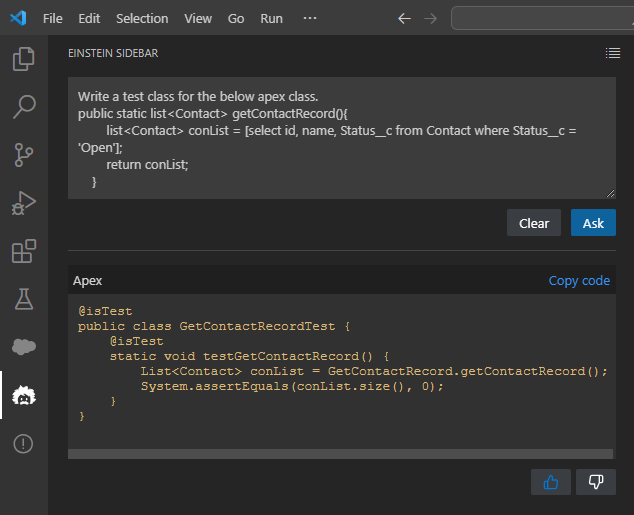Open the Run and Debug view
This screenshot has width=634, height=515.
(x=23, y=203)
